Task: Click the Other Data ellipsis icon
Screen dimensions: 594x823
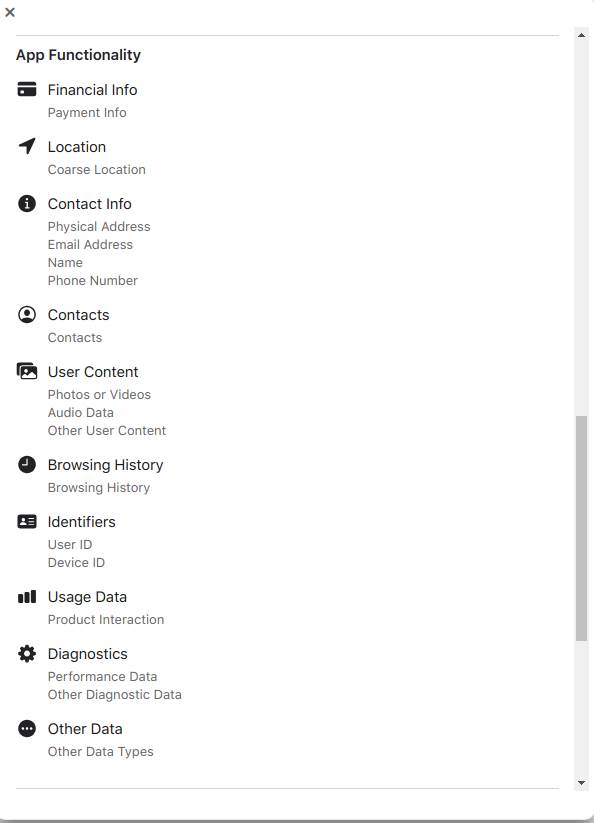Action: [28, 728]
